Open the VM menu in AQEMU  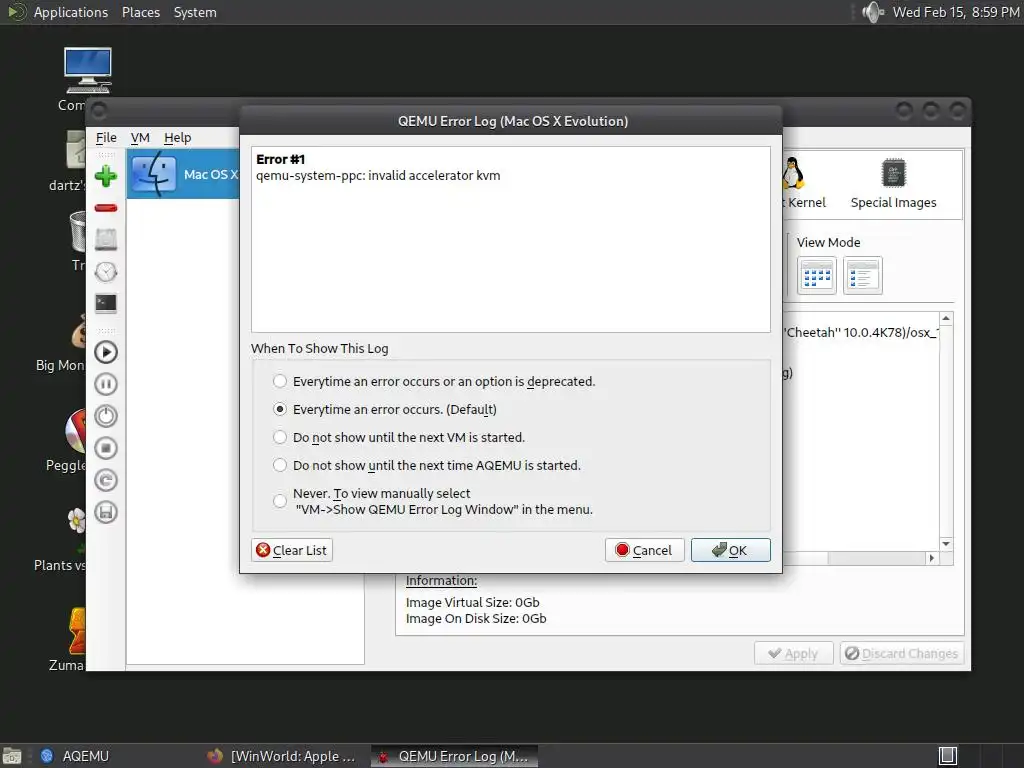[x=140, y=138]
